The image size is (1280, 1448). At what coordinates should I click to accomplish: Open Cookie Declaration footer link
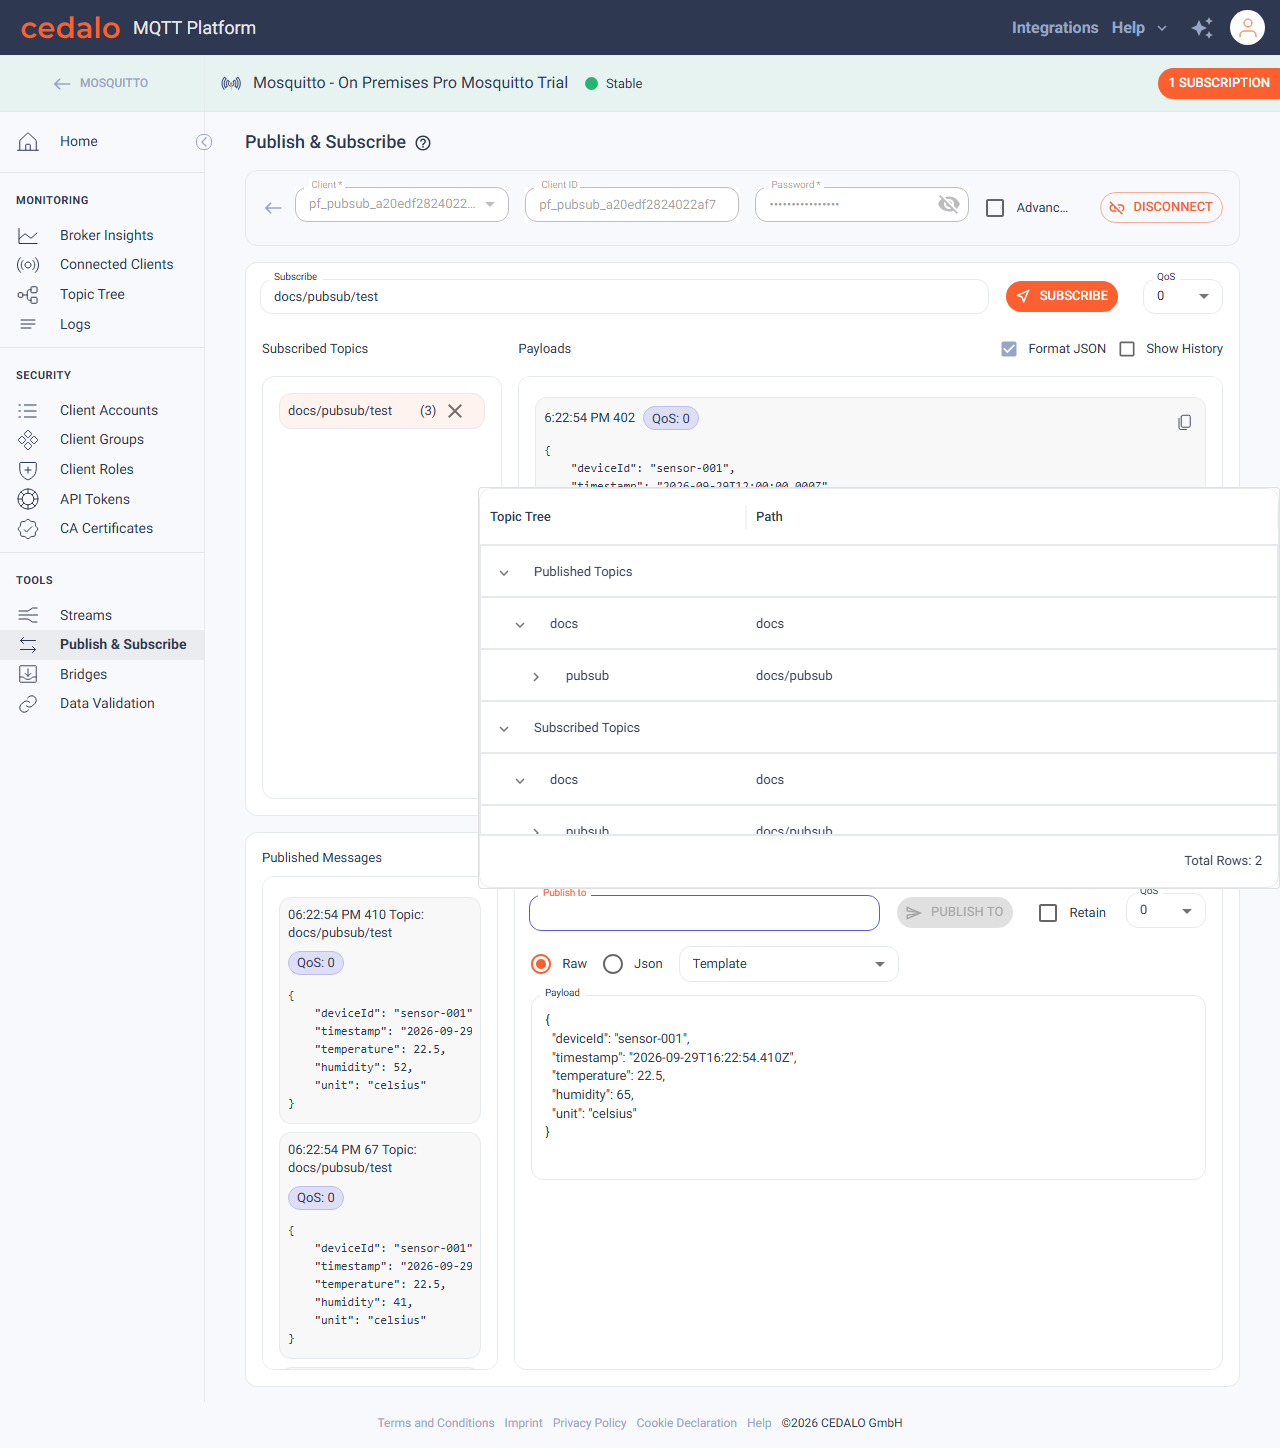click(x=687, y=1423)
